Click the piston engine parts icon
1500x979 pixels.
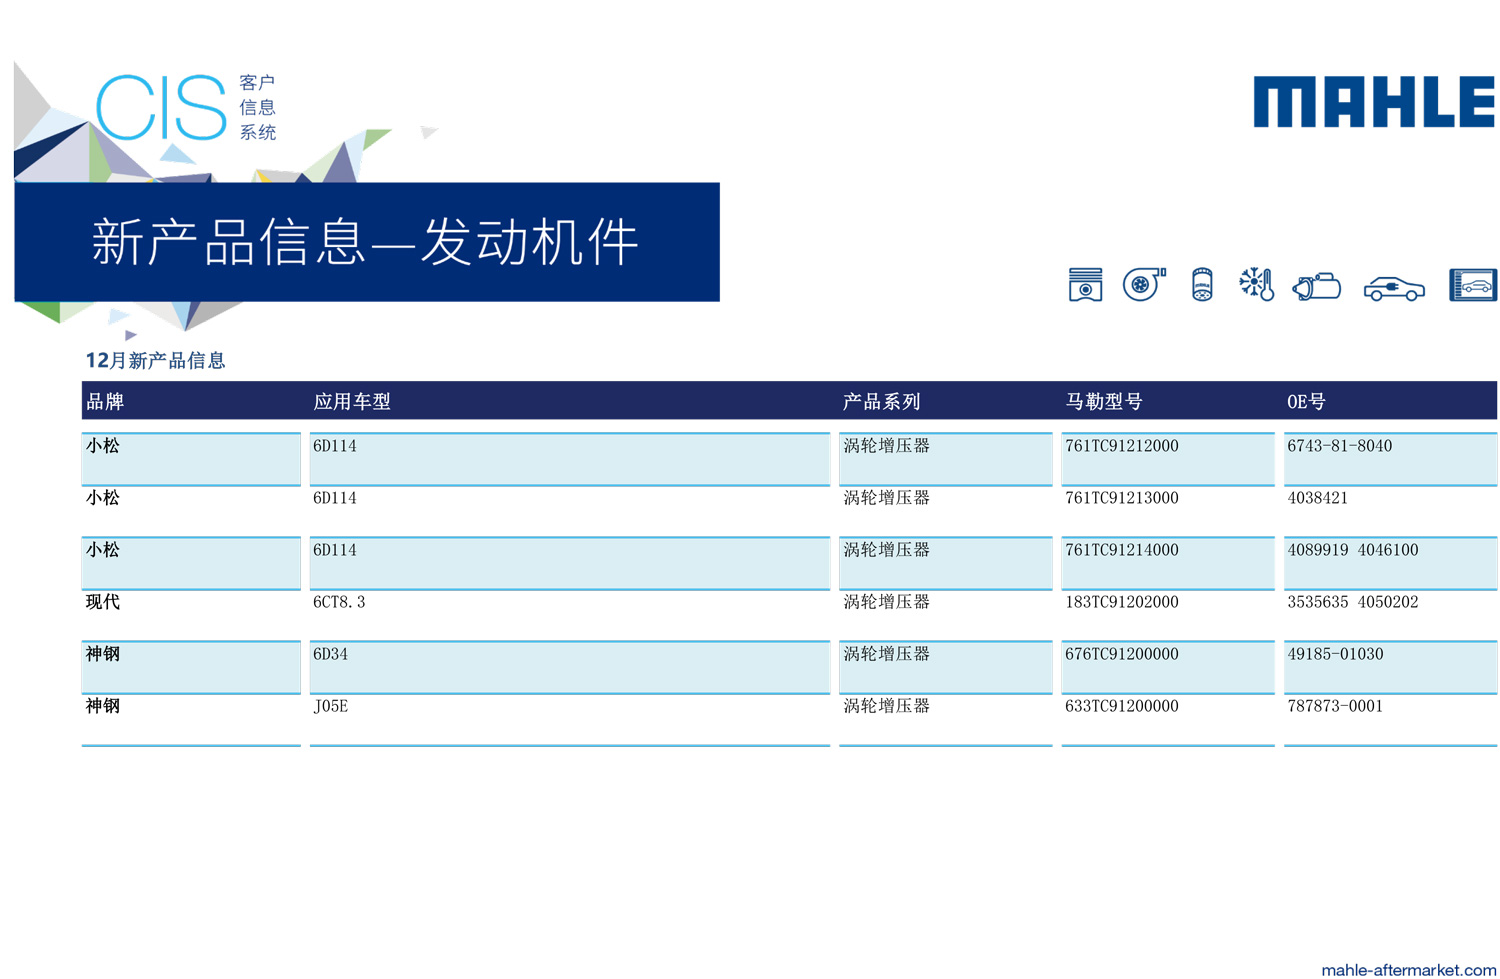tap(1085, 285)
